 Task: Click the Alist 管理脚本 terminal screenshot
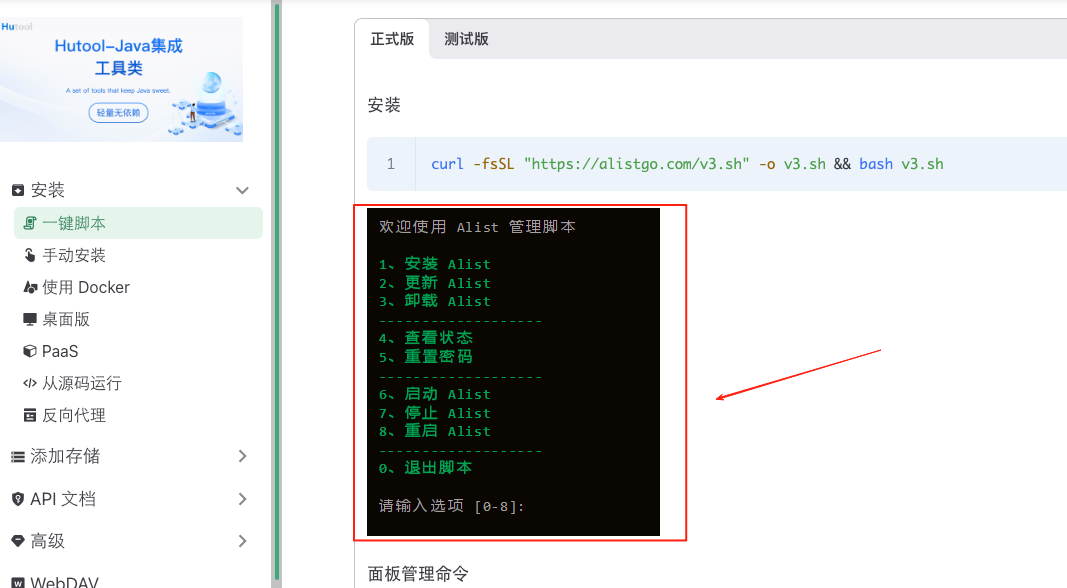pos(513,372)
